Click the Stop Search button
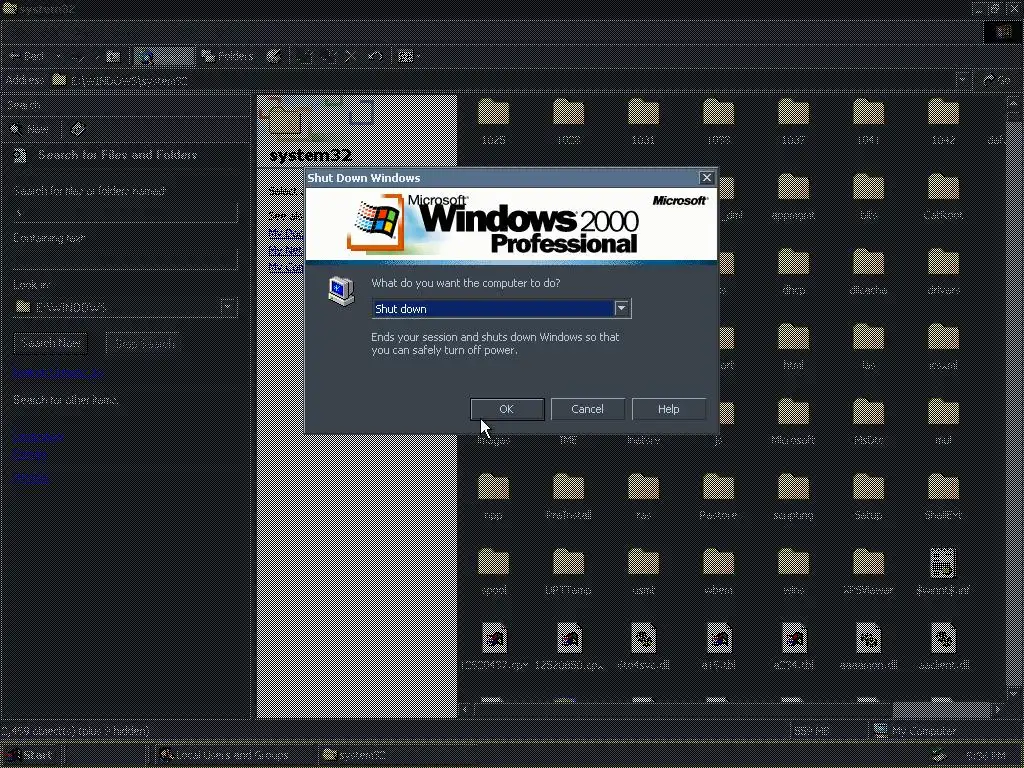1024x768 pixels. 144,343
